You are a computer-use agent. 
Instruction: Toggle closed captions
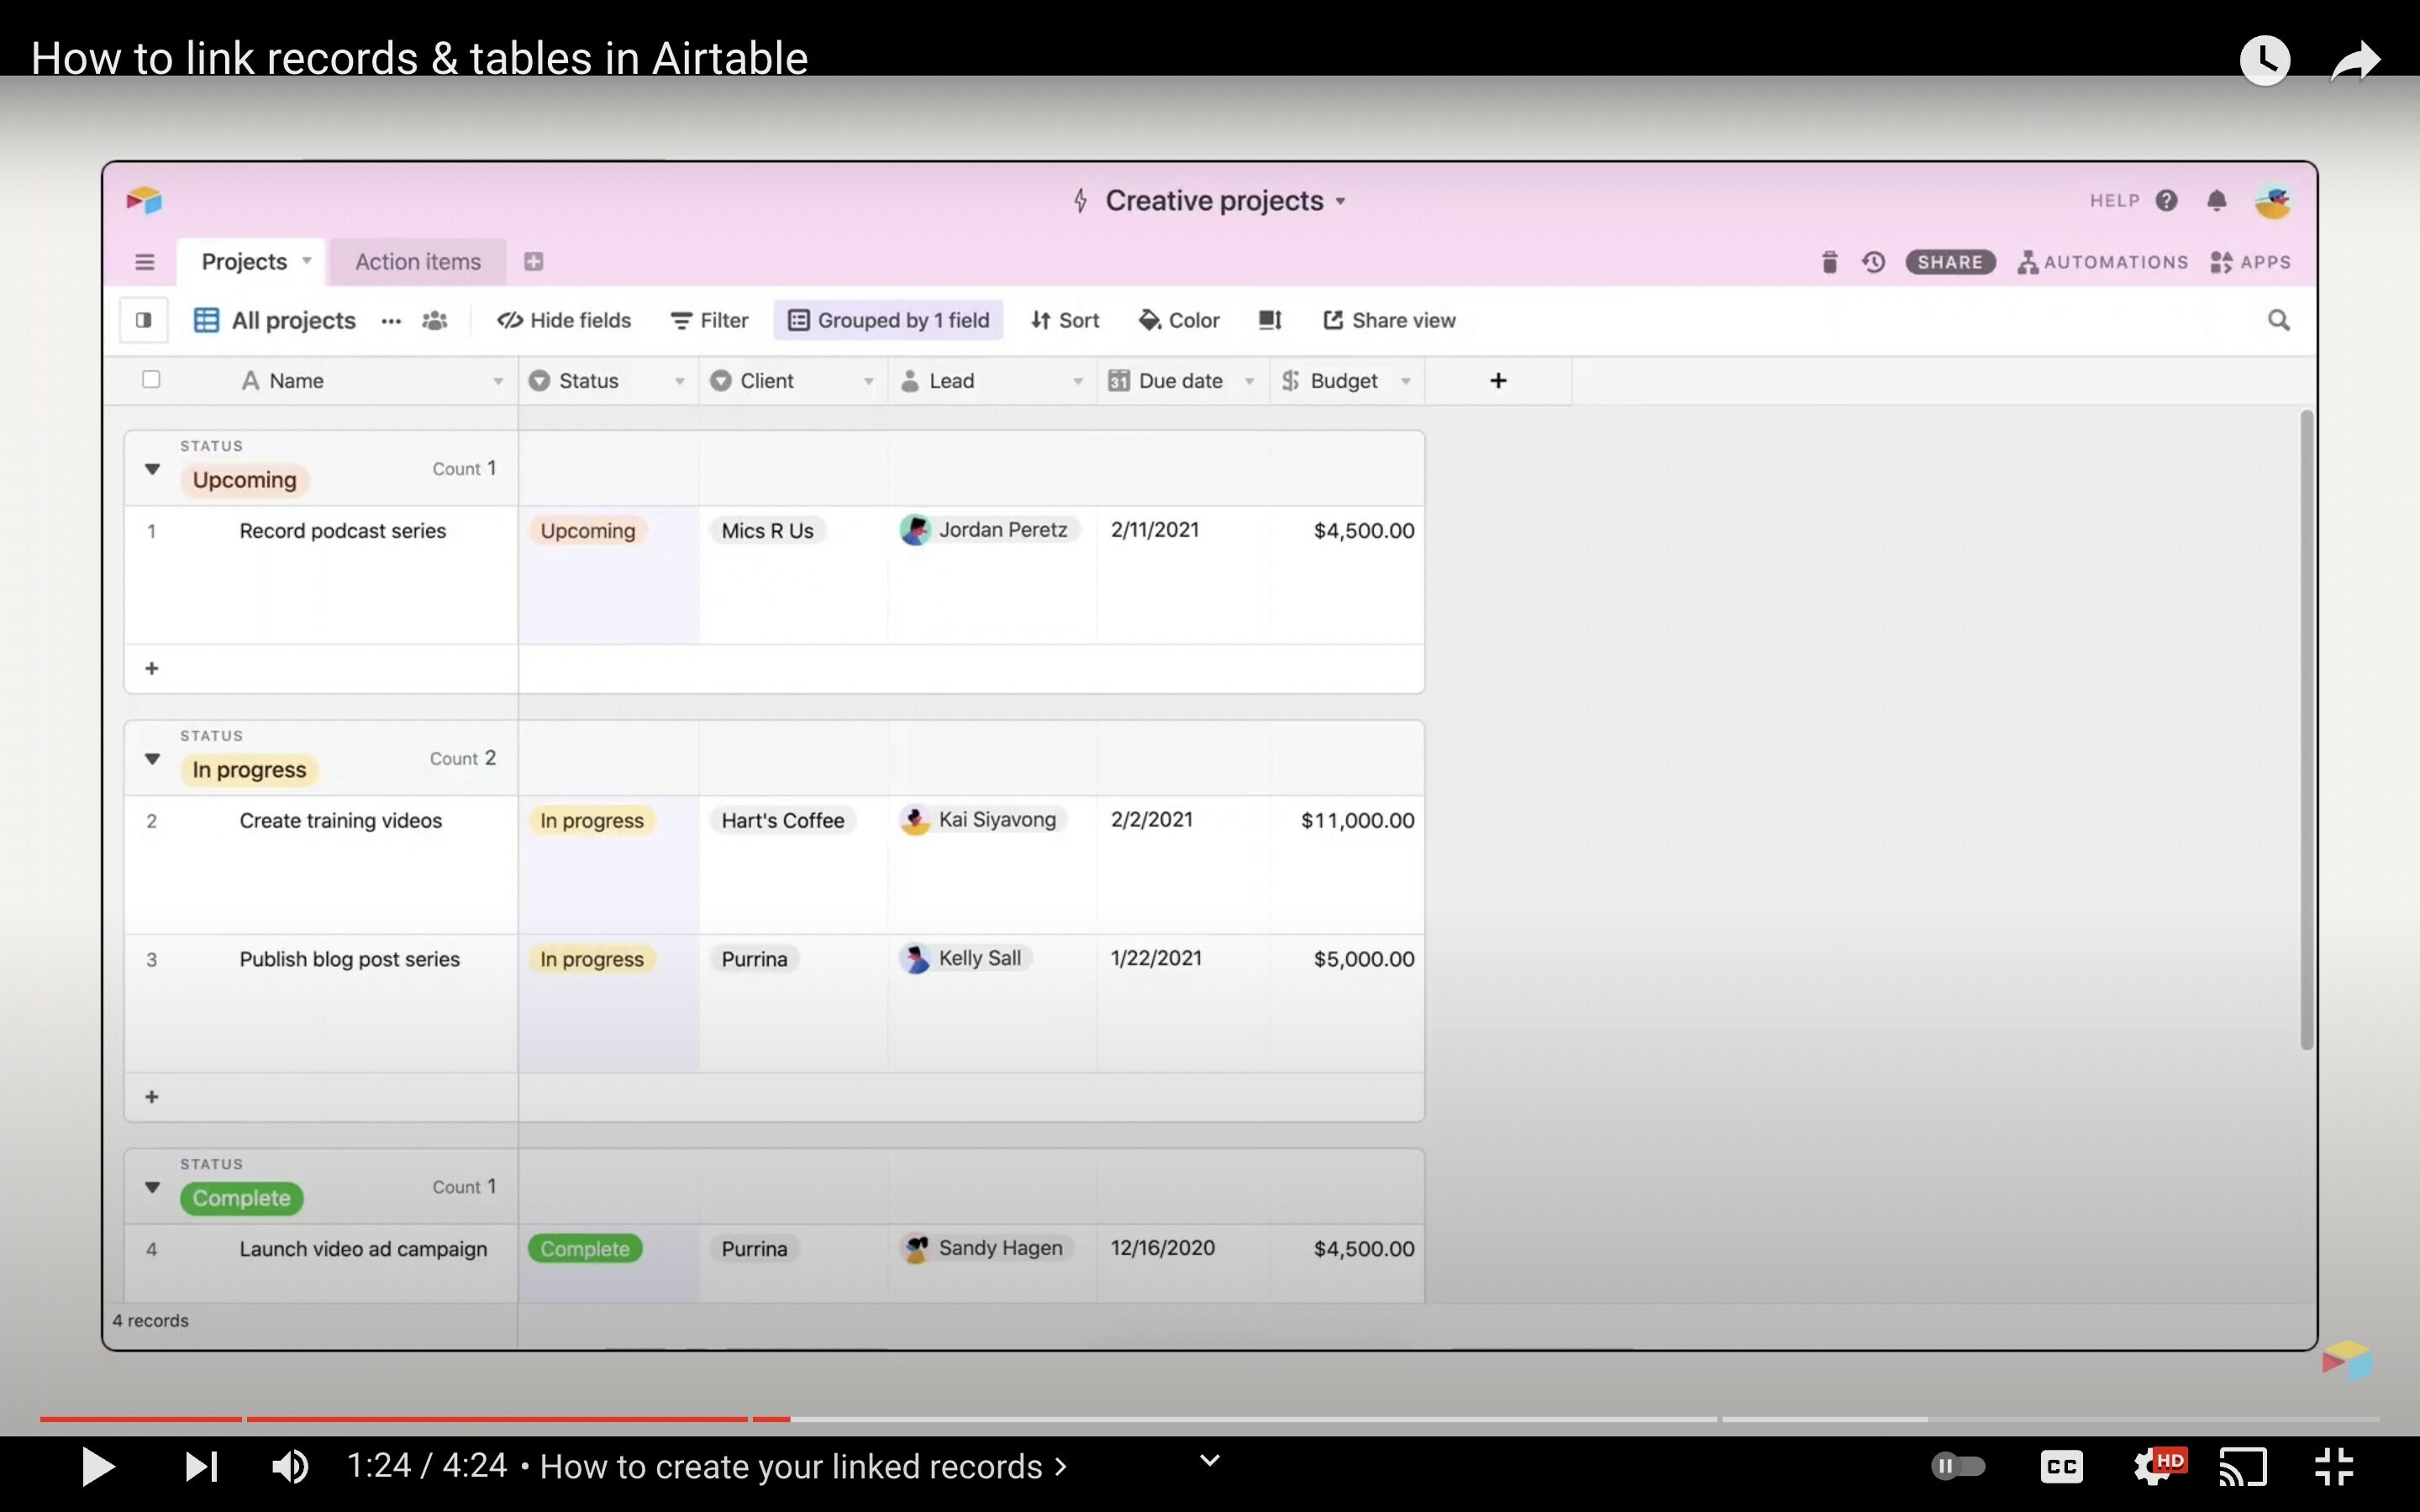tap(2061, 1466)
